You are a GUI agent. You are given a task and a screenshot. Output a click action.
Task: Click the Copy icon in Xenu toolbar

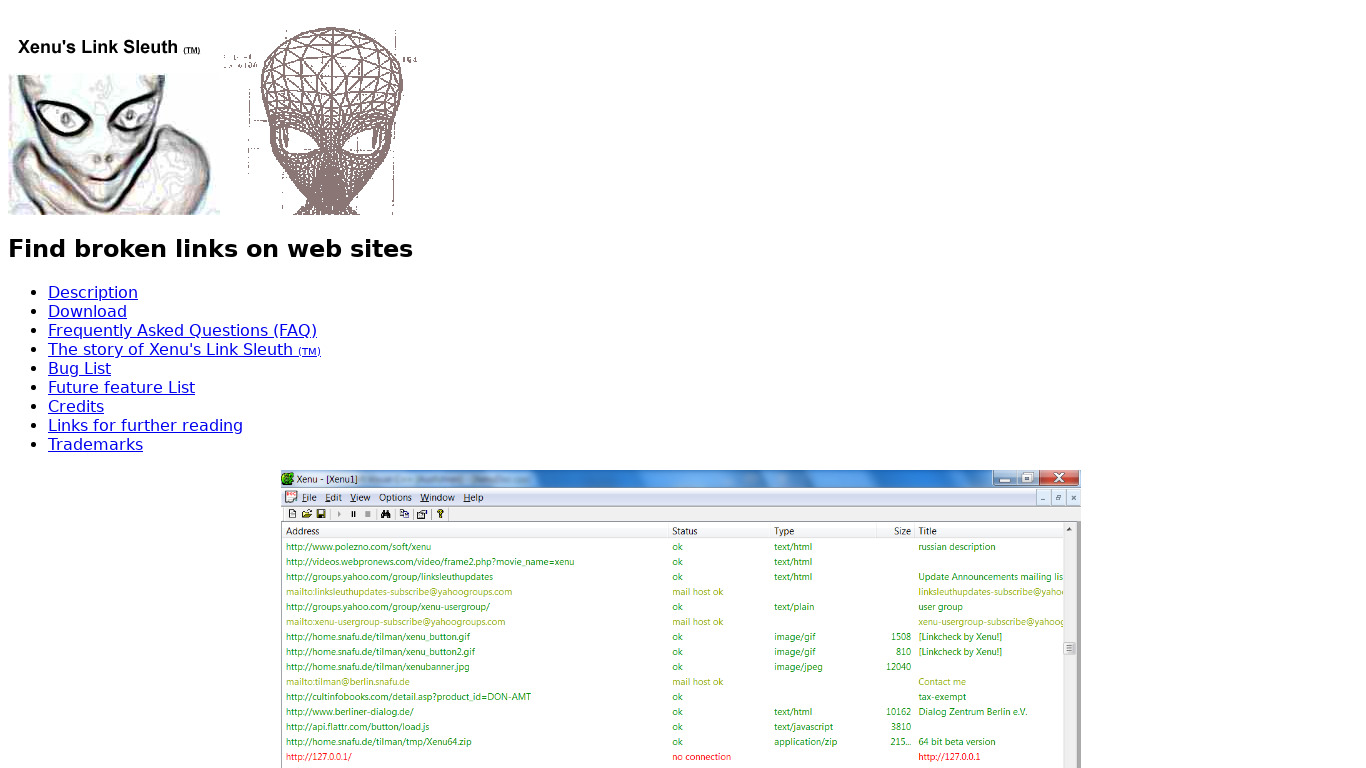[x=404, y=514]
